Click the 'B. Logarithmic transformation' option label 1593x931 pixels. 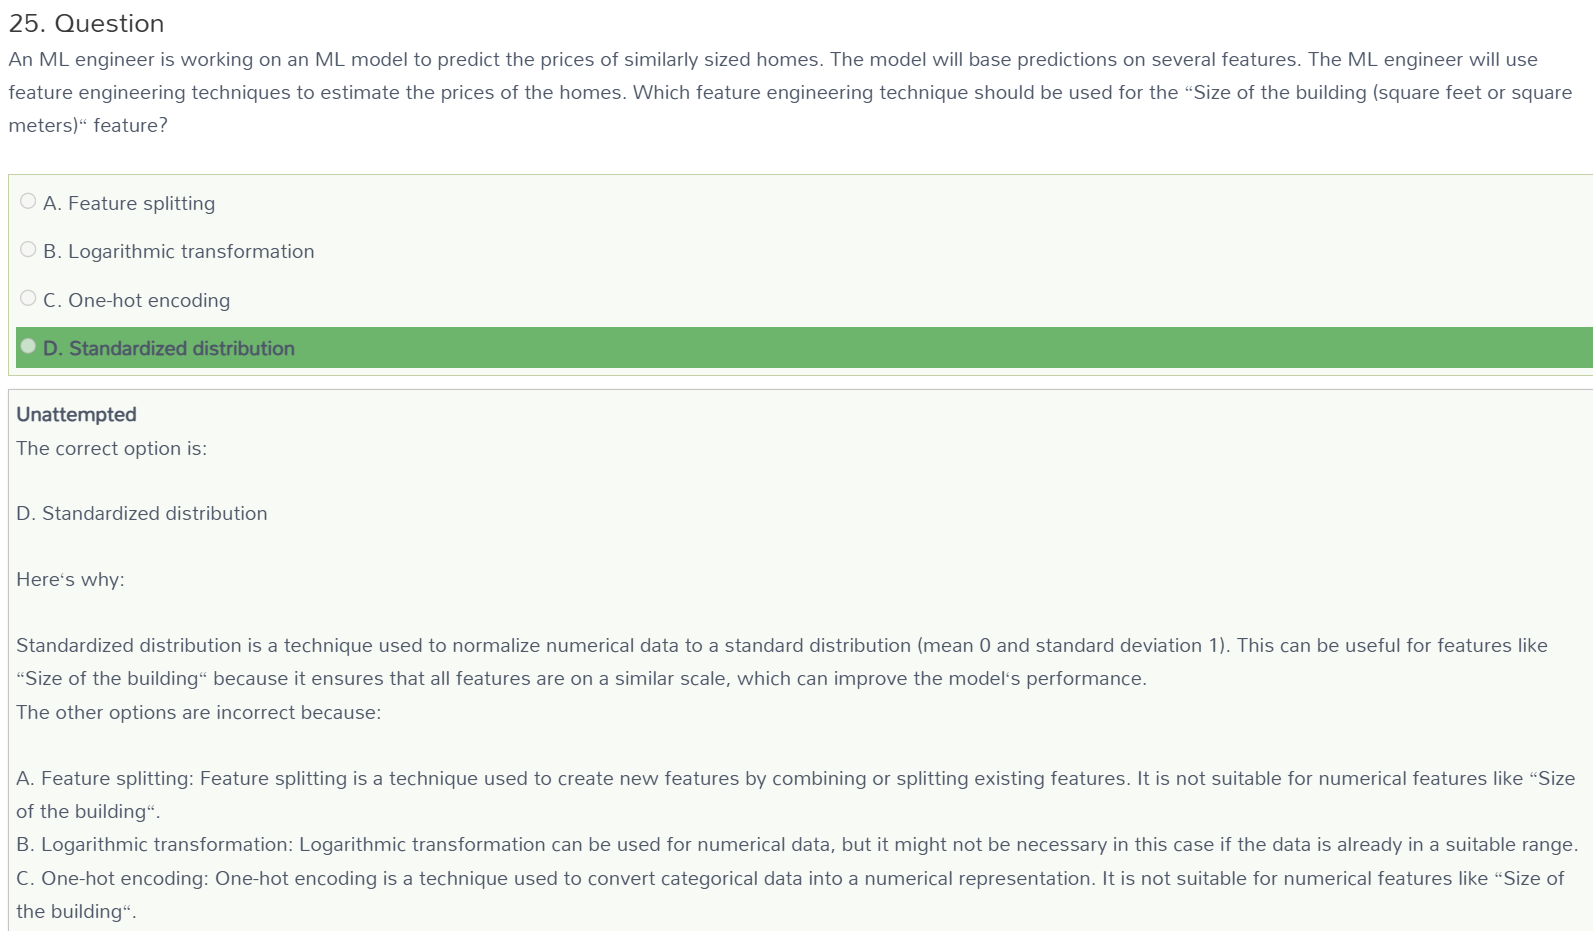[x=179, y=251]
